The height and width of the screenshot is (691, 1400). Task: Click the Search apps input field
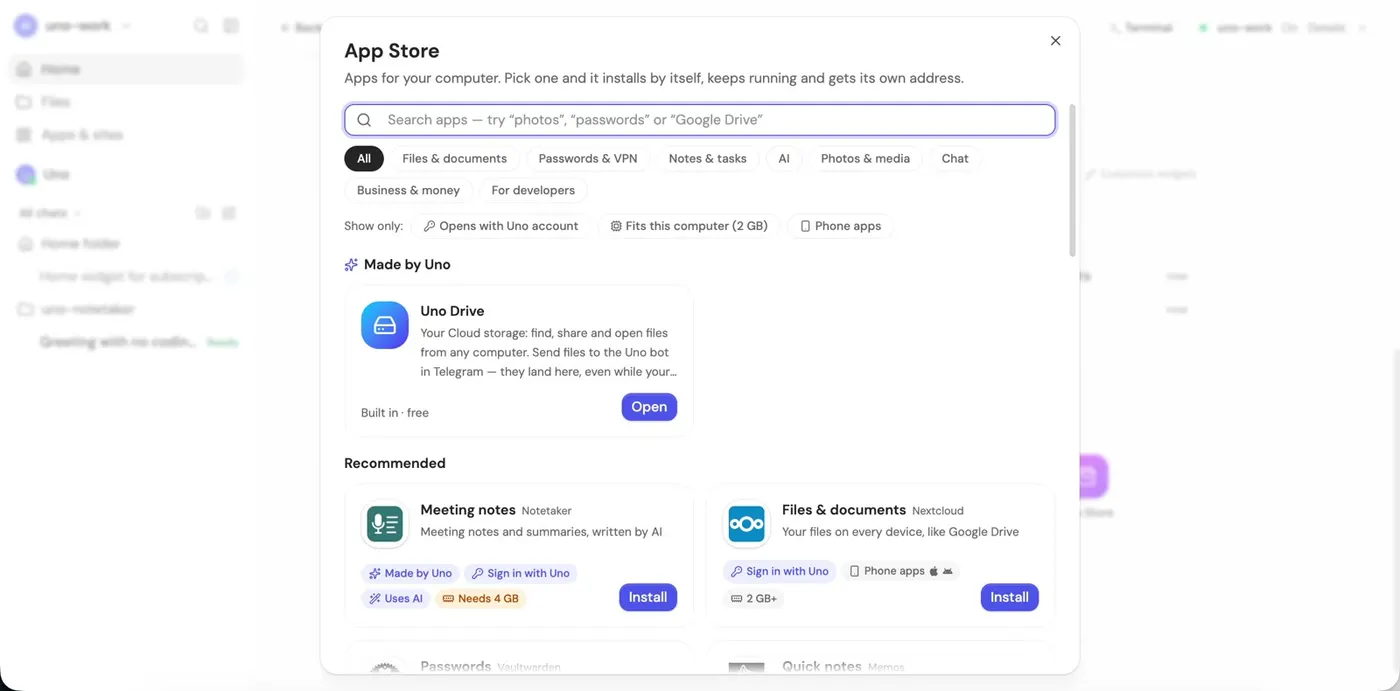pyautogui.click(x=700, y=120)
